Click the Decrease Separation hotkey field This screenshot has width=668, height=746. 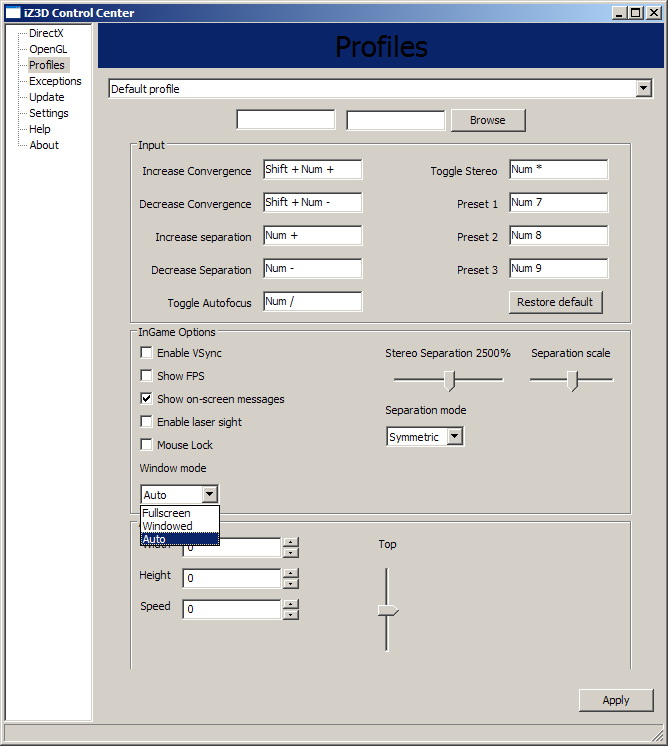pyautogui.click(x=313, y=268)
